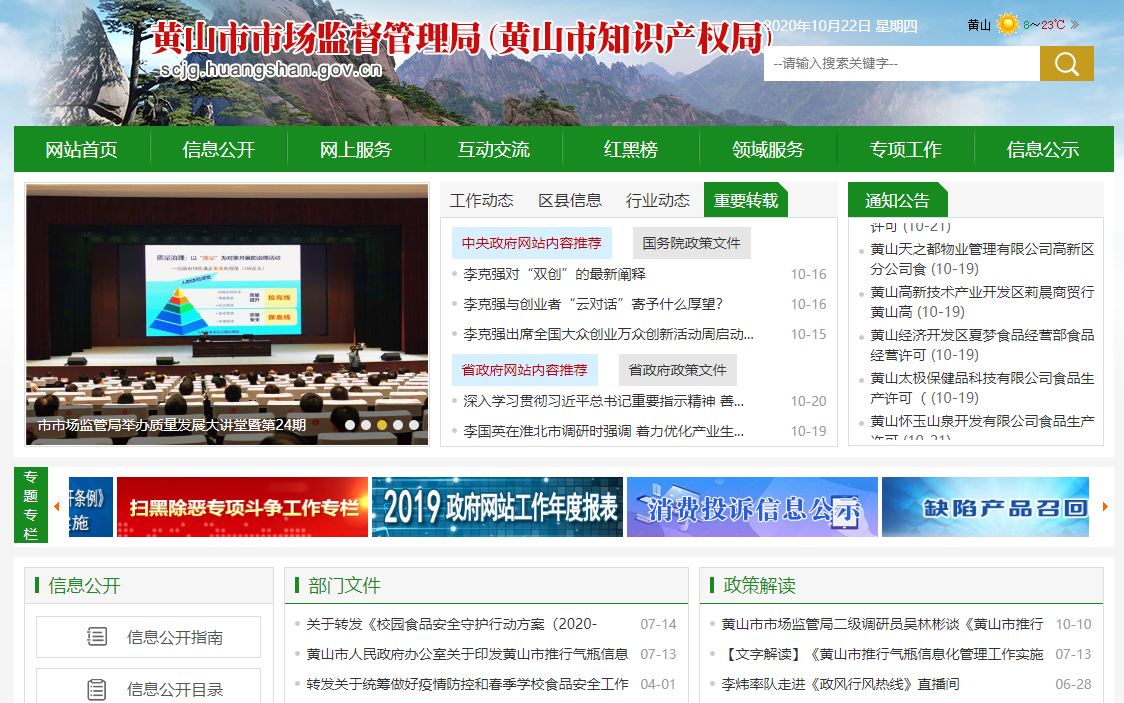
Task: Select the 通知公告 tab
Action: [x=897, y=200]
